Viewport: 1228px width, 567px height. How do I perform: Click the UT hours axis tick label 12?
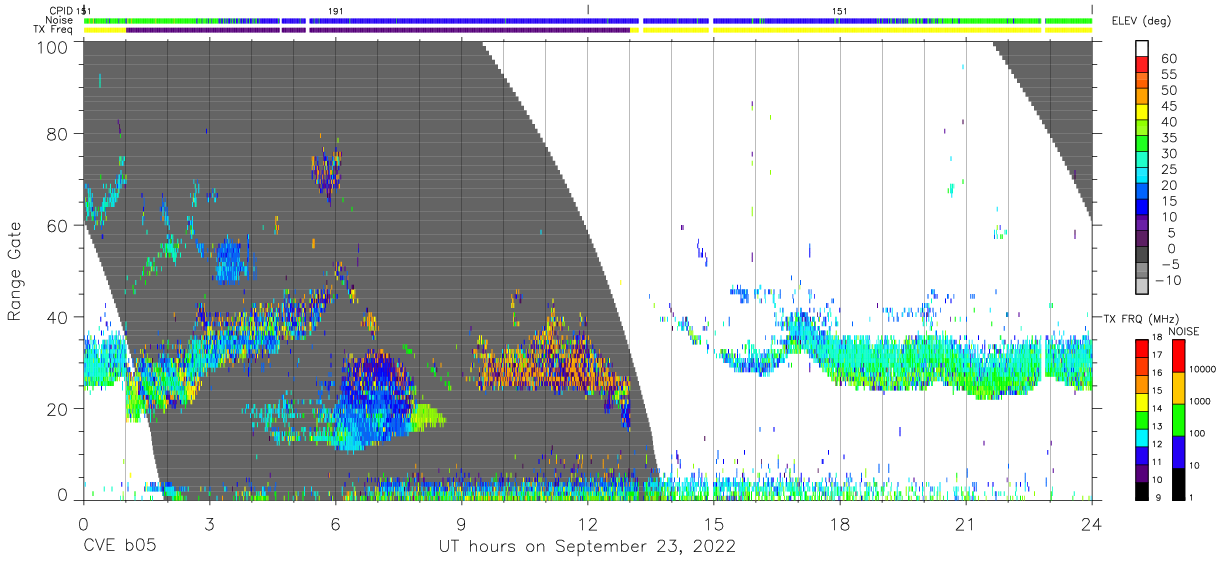point(588,523)
